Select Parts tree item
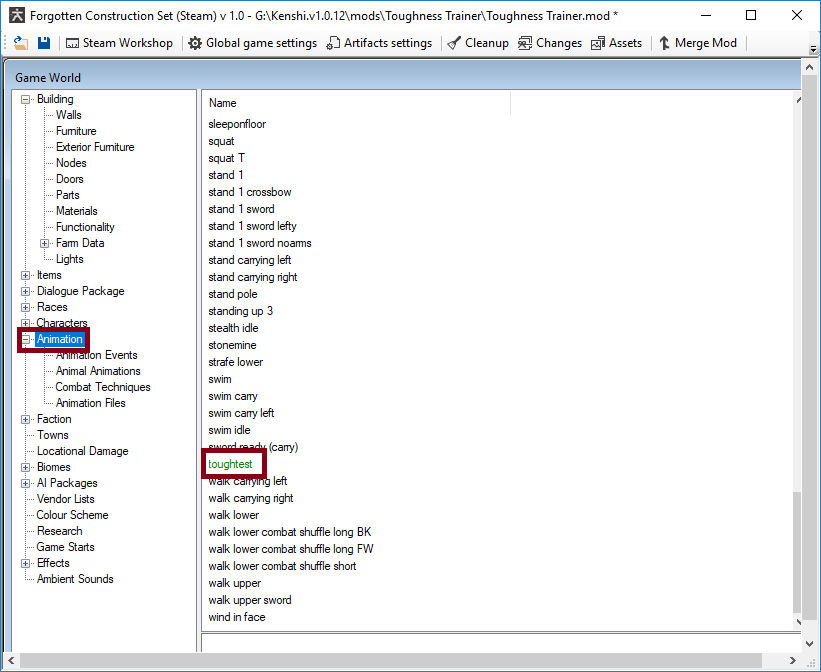This screenshot has height=672, width=821. (68, 195)
